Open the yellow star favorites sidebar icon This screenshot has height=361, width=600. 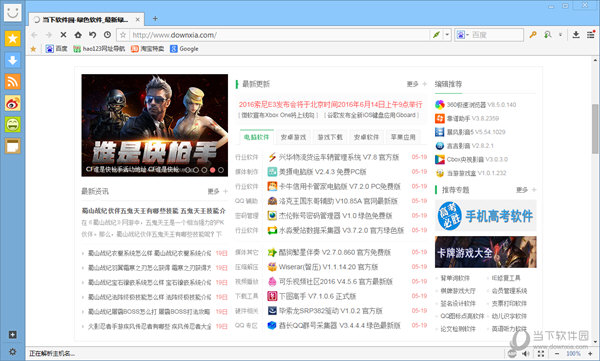point(13,39)
